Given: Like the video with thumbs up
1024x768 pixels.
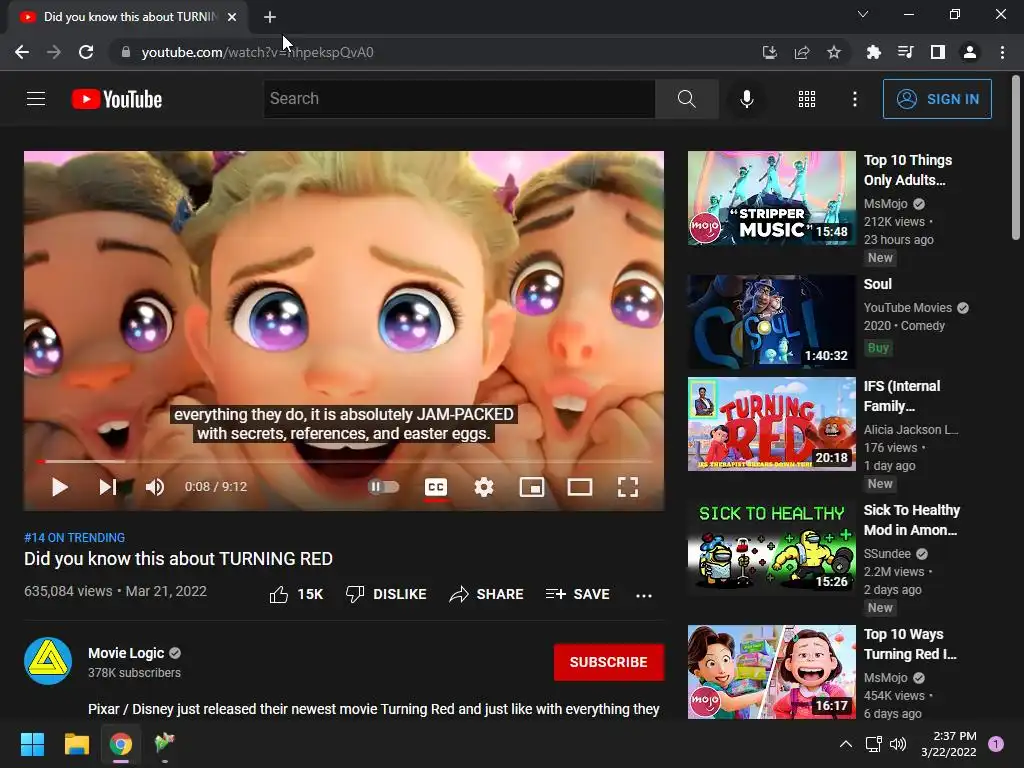Looking at the screenshot, I should coord(296,594).
